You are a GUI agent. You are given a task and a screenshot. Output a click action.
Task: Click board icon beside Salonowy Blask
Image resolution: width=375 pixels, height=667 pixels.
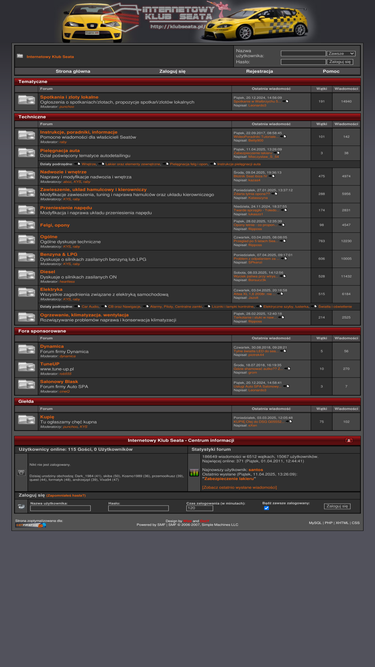(x=26, y=385)
